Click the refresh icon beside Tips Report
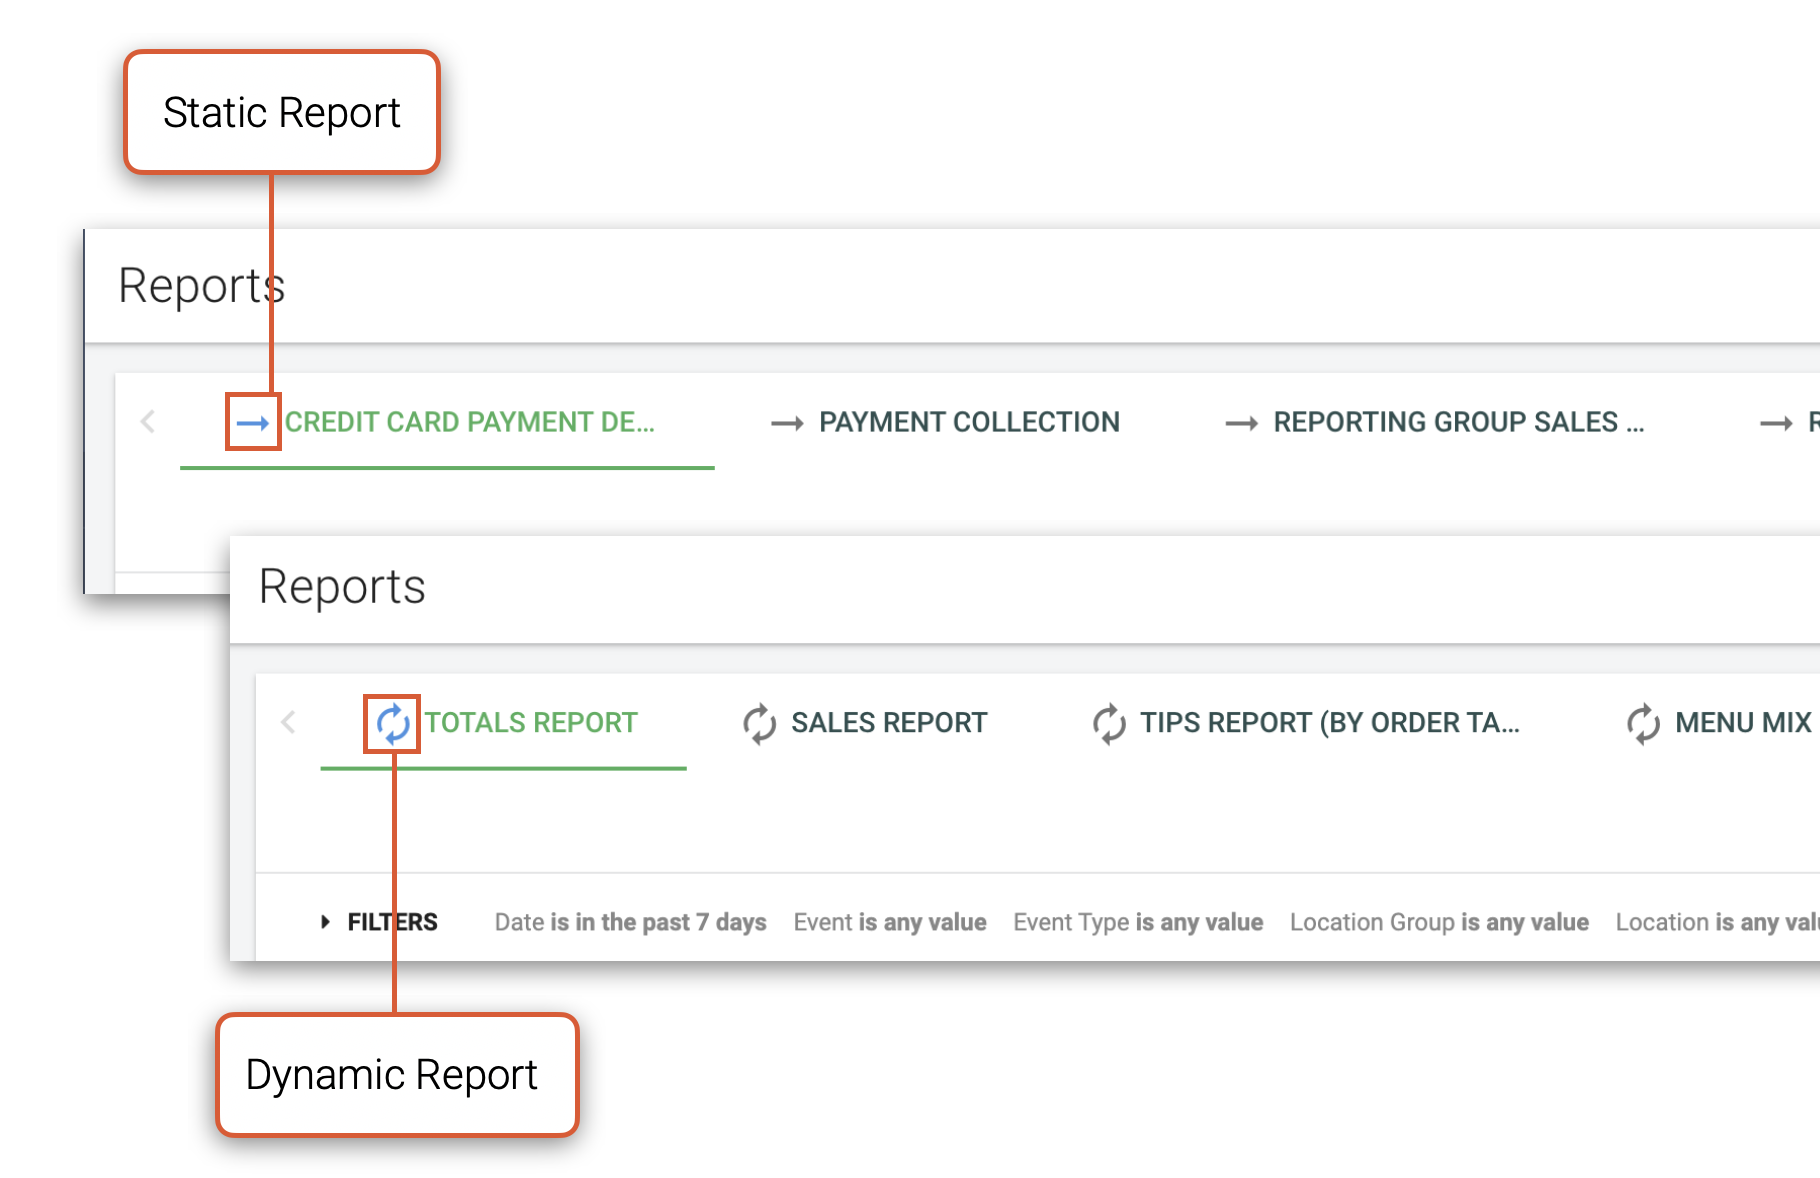 coord(1107,723)
